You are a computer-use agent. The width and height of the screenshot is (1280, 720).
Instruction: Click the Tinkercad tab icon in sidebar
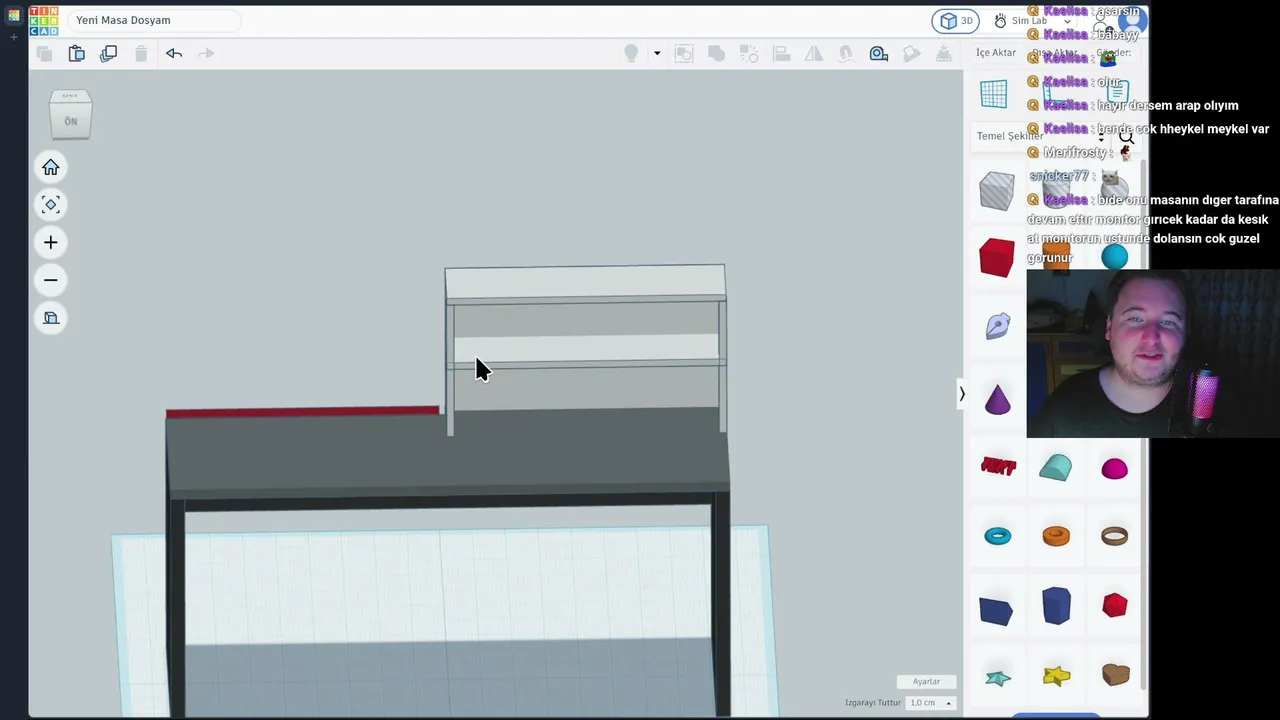coord(13,15)
